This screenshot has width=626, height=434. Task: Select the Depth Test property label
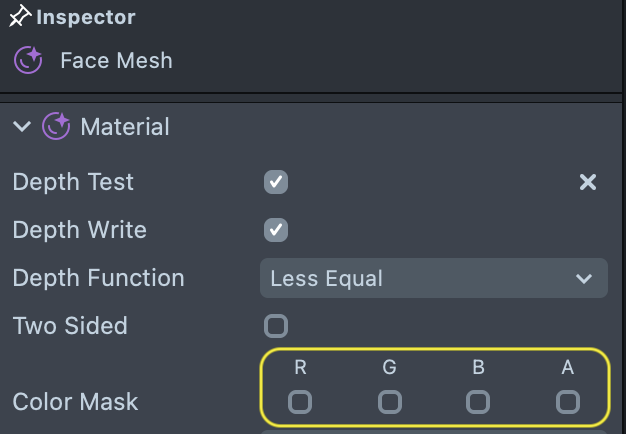(73, 182)
